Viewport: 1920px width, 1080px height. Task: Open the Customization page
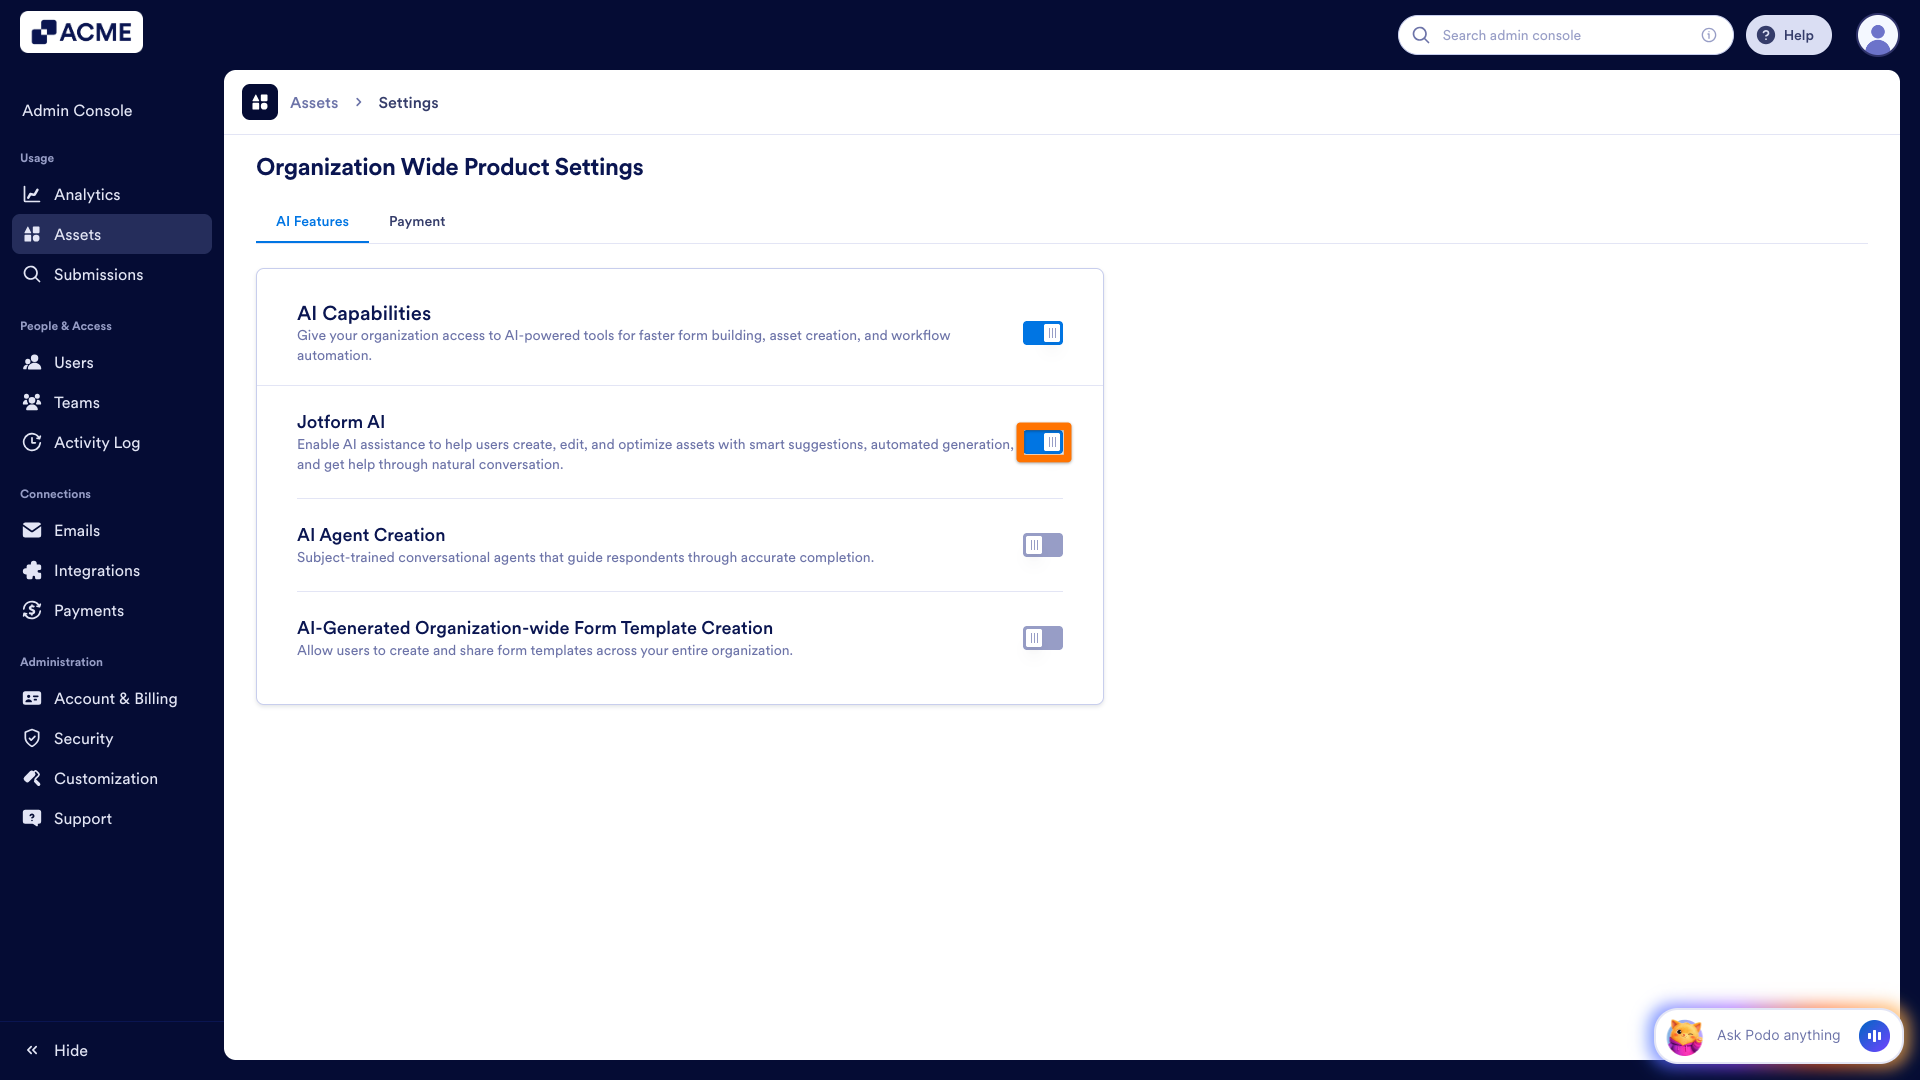(105, 778)
